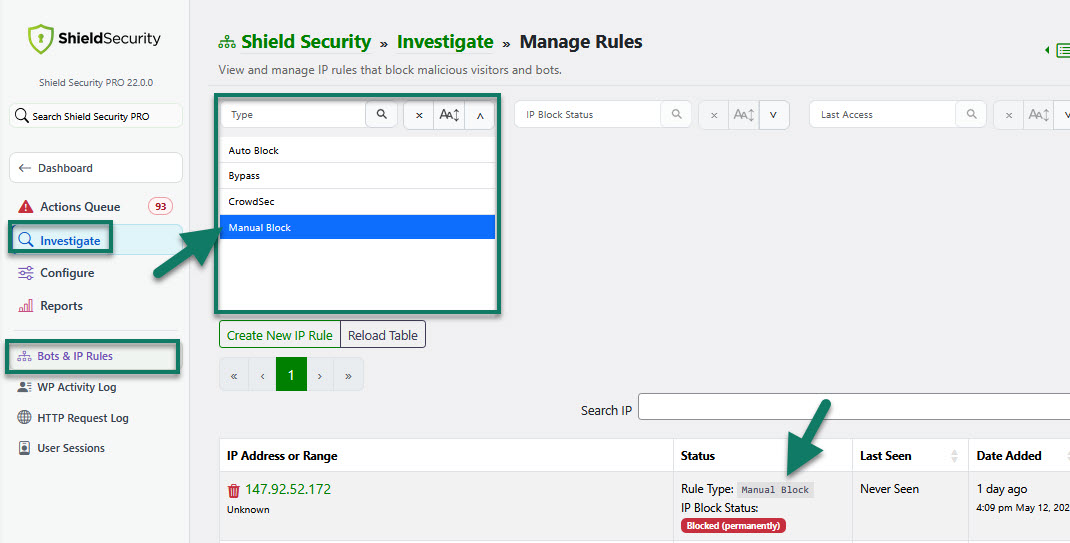Screen dimensions: 1070x543
Task: Click the Last Access search magnifier
Action: (971, 115)
